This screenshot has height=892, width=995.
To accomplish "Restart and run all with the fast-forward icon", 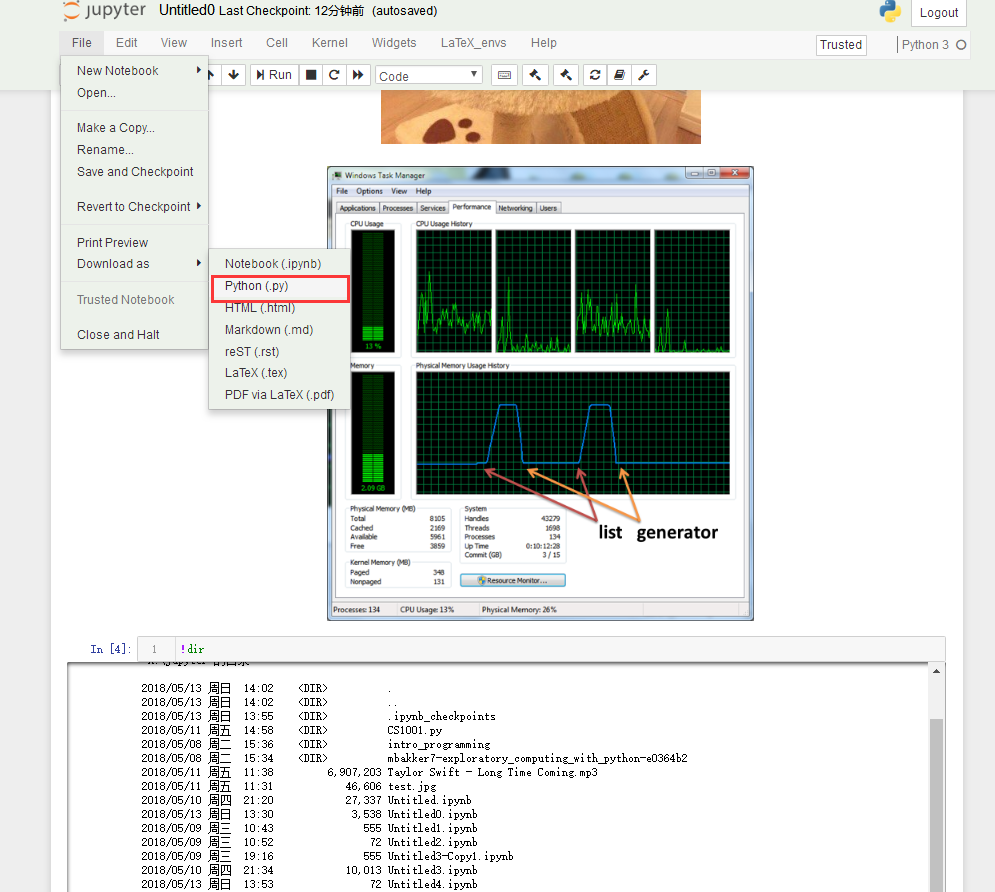I will (x=358, y=75).
